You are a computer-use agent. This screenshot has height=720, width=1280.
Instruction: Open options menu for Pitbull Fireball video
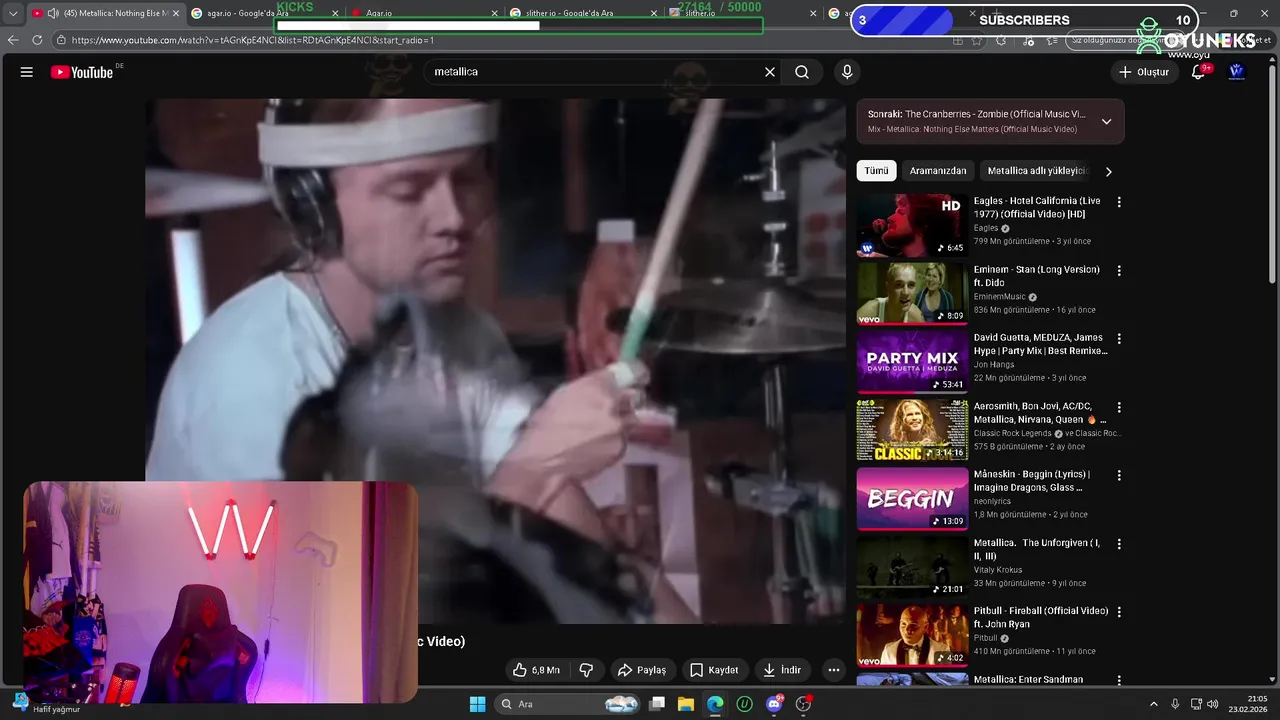point(1119,612)
